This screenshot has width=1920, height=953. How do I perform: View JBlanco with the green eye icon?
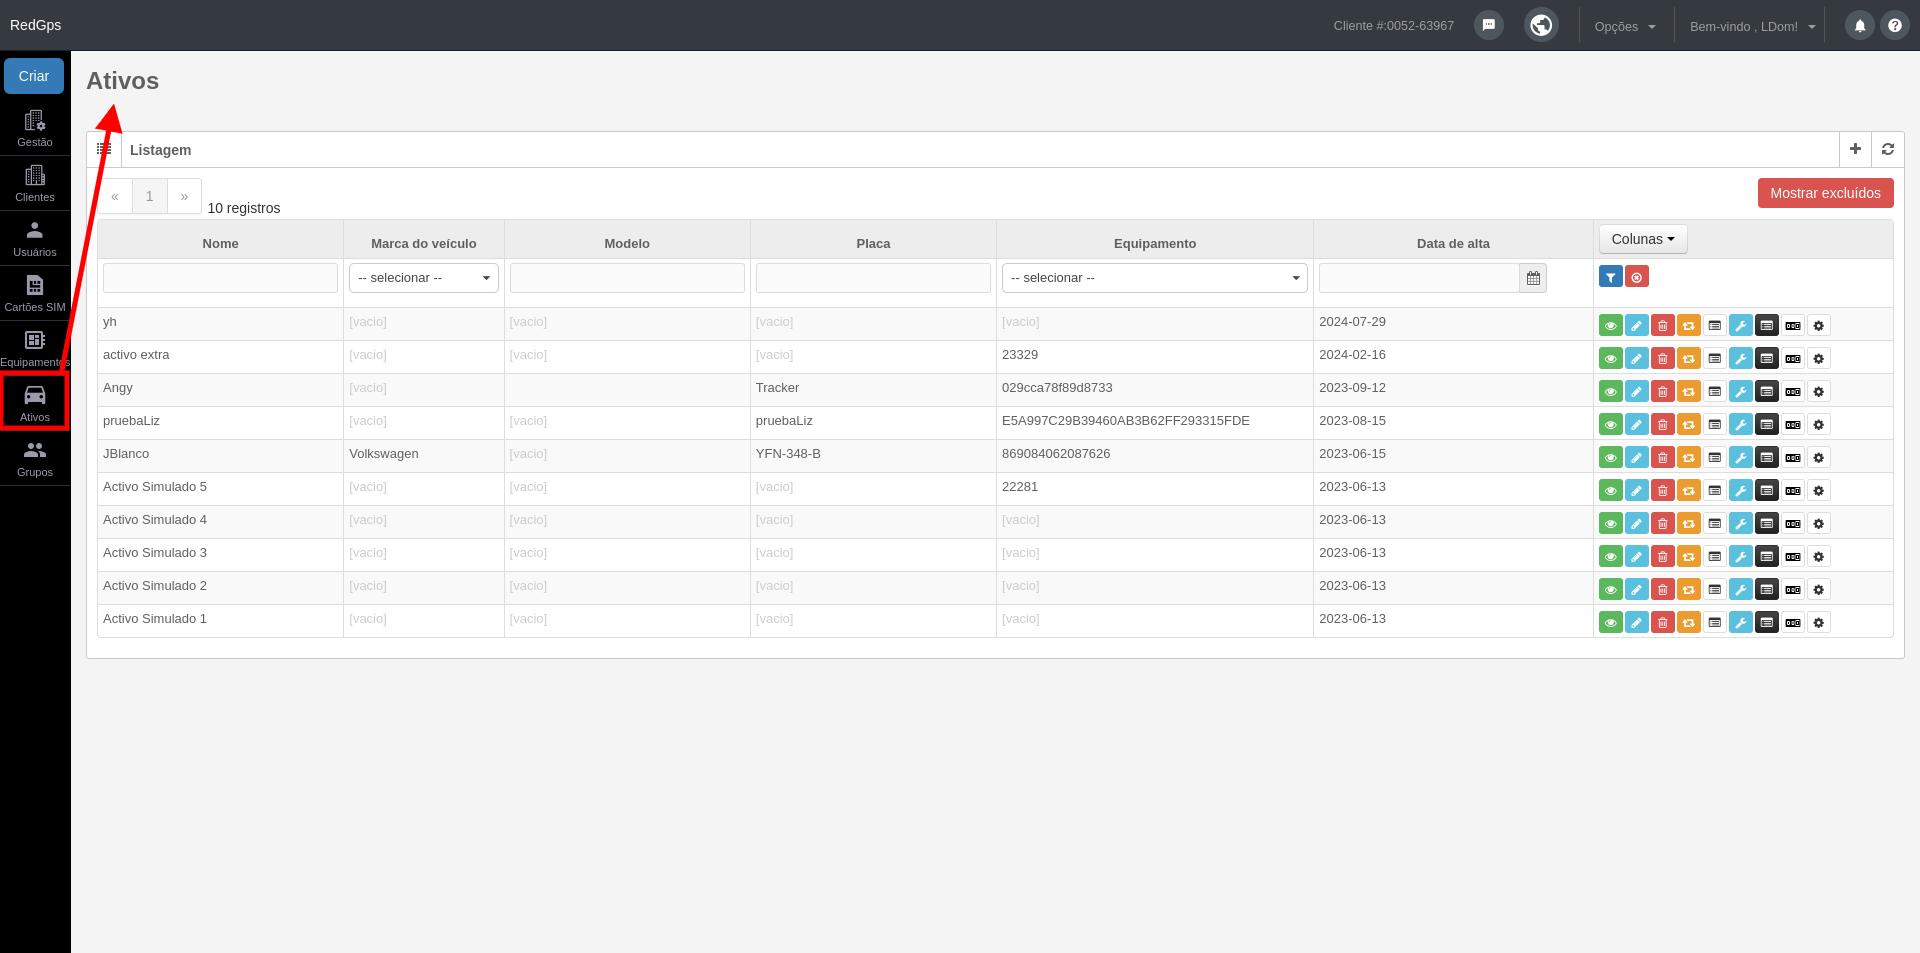tap(1610, 457)
